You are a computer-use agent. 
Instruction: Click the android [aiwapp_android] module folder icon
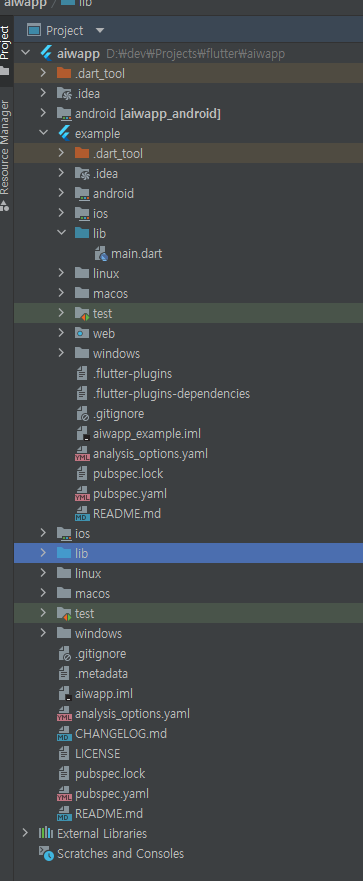pyautogui.click(x=64, y=114)
